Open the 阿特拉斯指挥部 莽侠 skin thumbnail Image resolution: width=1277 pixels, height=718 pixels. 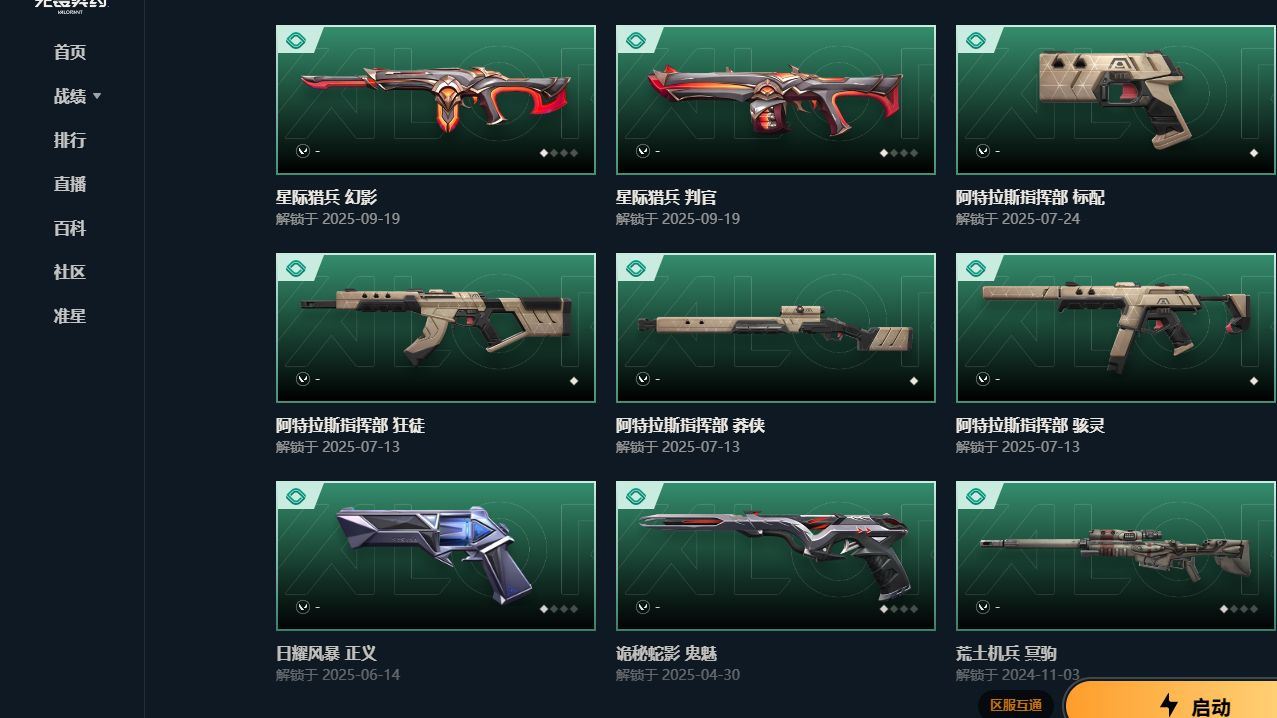[776, 328]
